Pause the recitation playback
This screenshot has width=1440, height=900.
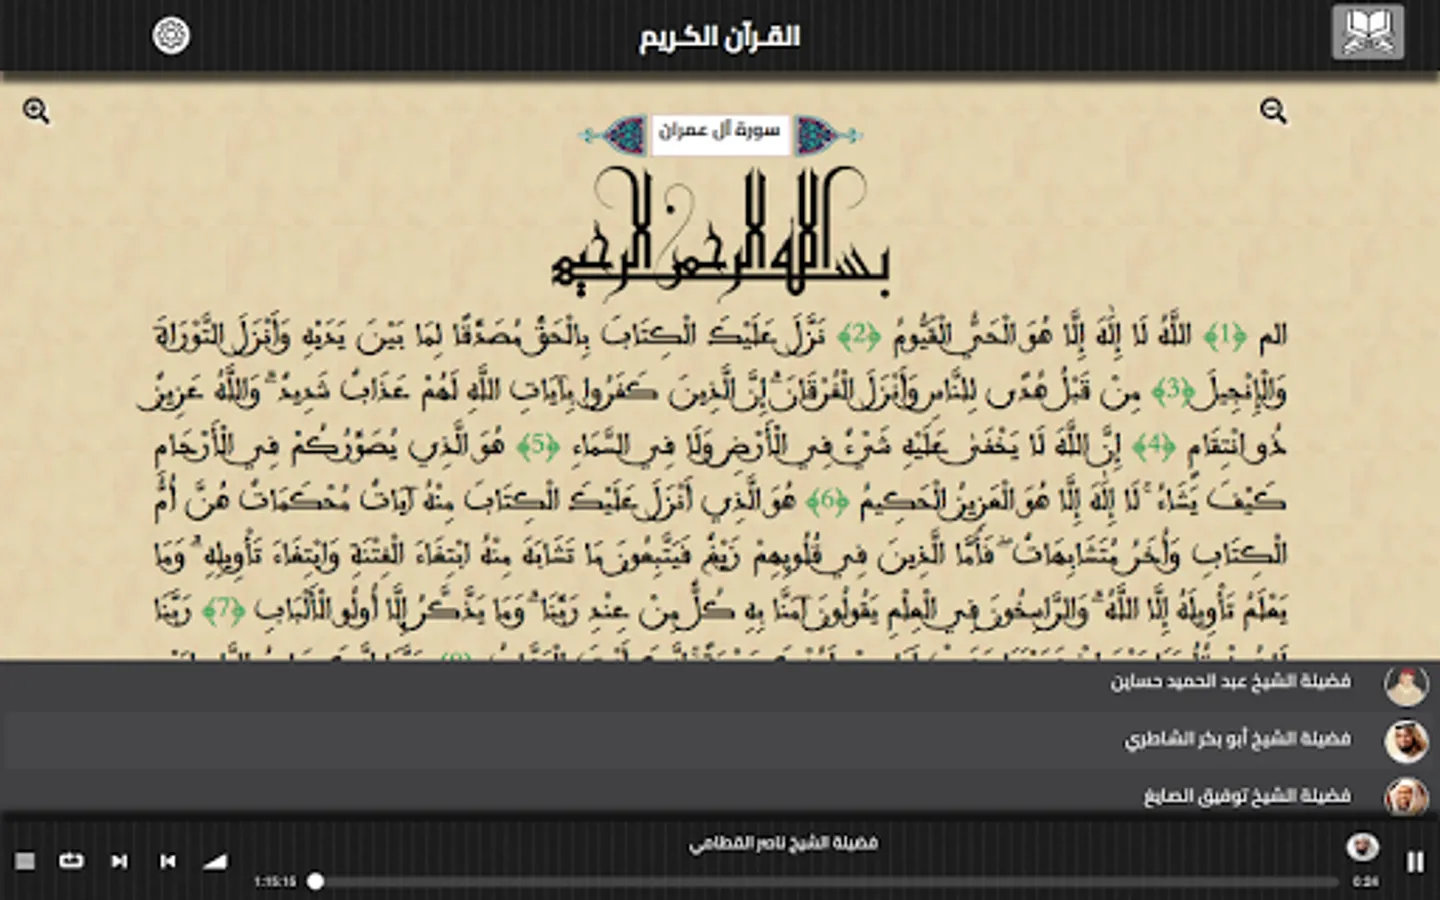tap(1415, 861)
